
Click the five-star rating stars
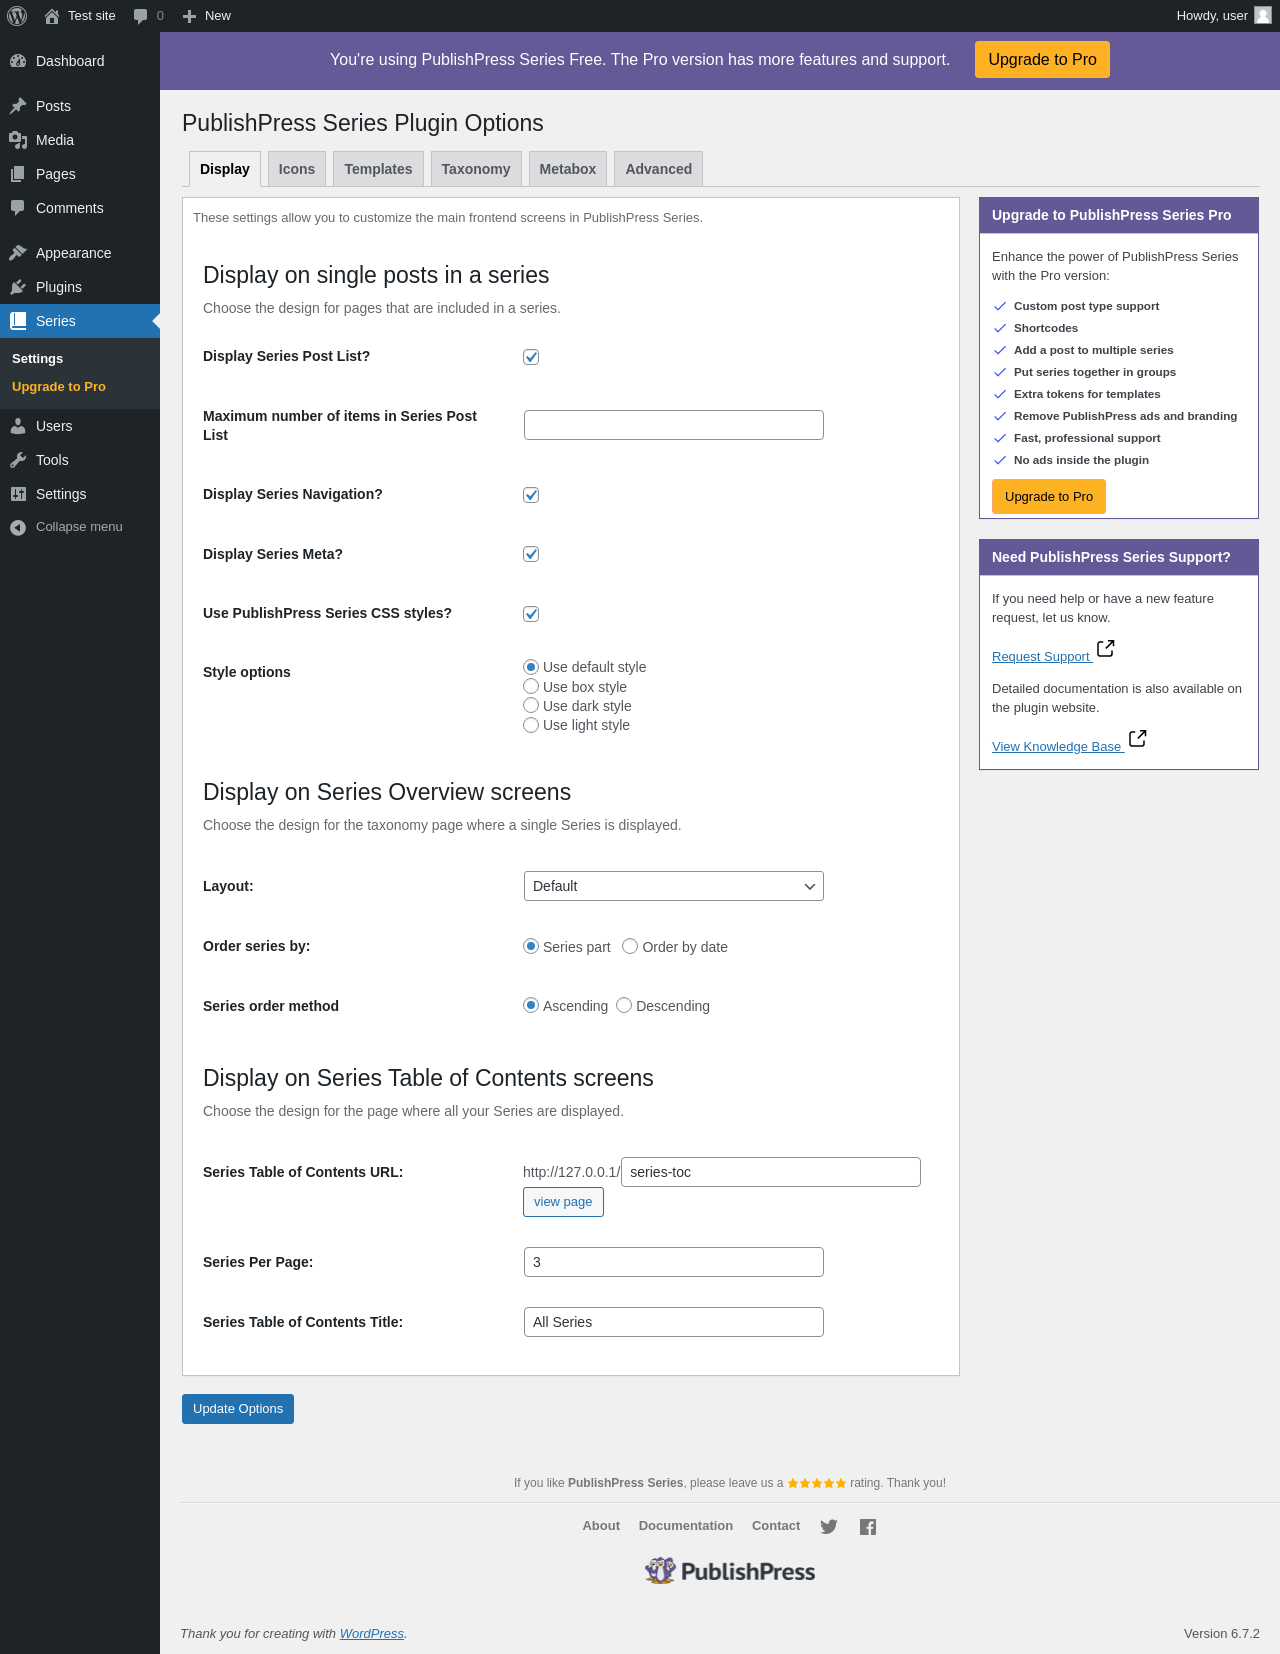click(816, 1483)
